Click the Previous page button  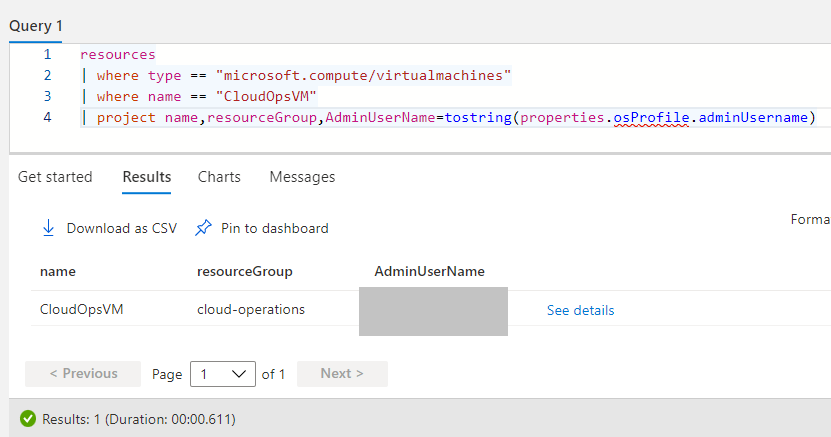tap(84, 374)
